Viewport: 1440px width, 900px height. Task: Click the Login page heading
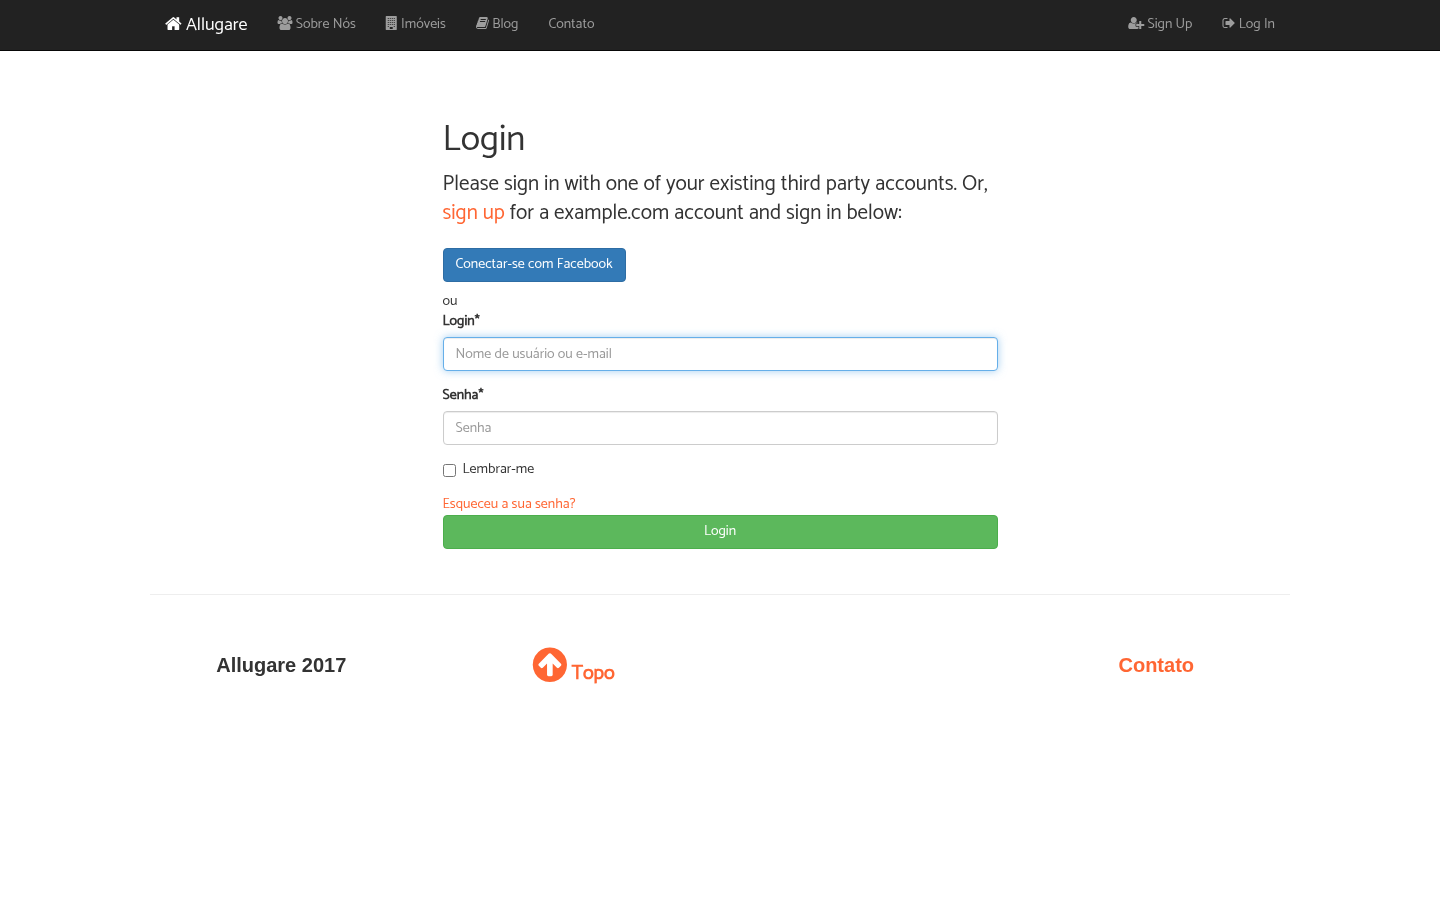(x=484, y=139)
